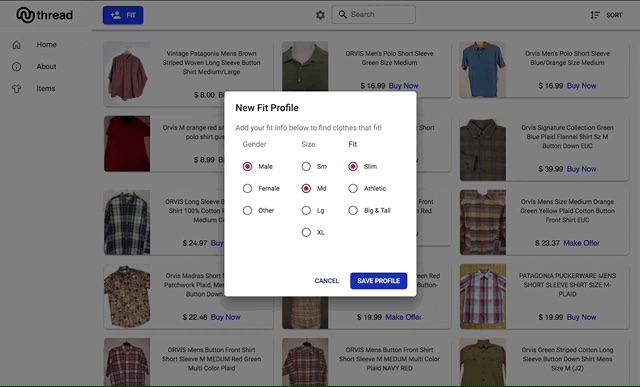Click the SORT label in header

[x=614, y=15]
